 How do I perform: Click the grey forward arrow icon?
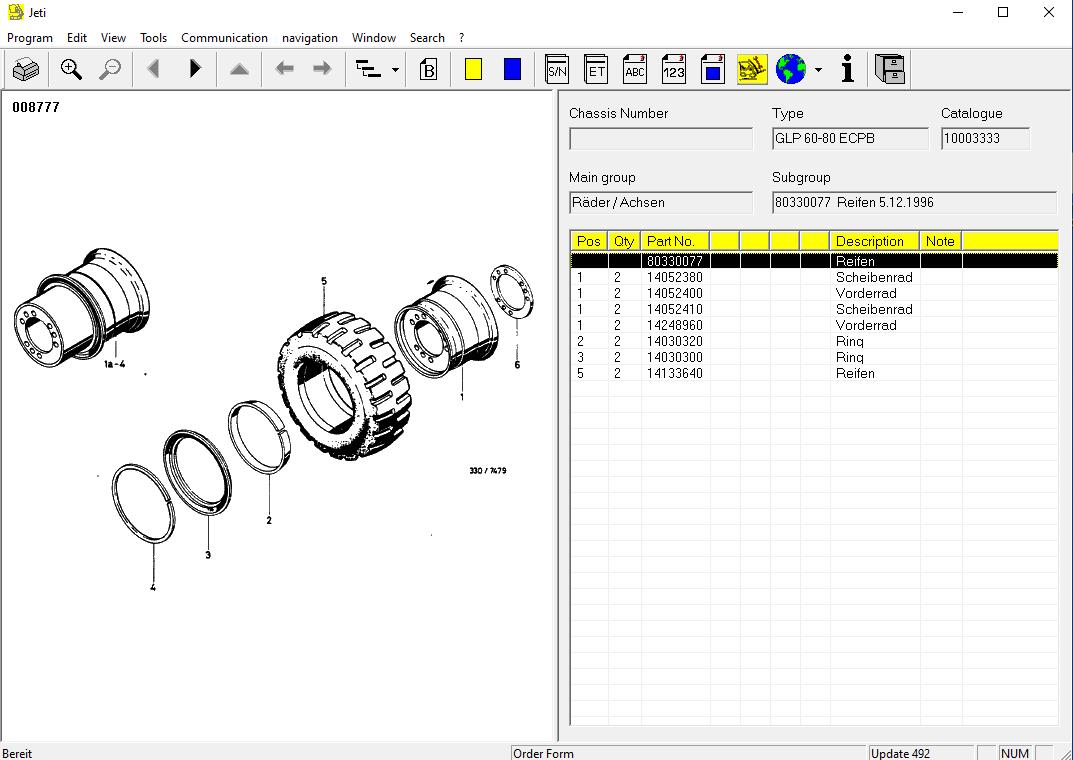tap(322, 68)
